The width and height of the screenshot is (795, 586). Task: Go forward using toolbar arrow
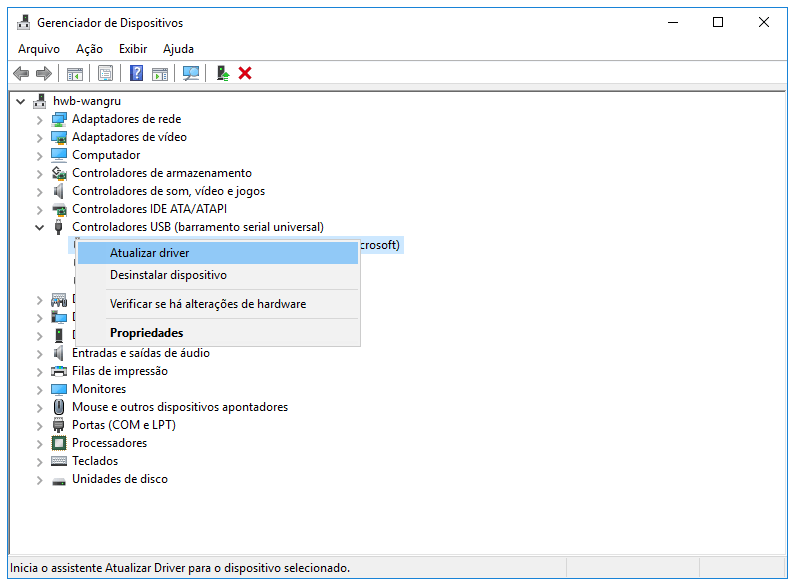point(44,74)
